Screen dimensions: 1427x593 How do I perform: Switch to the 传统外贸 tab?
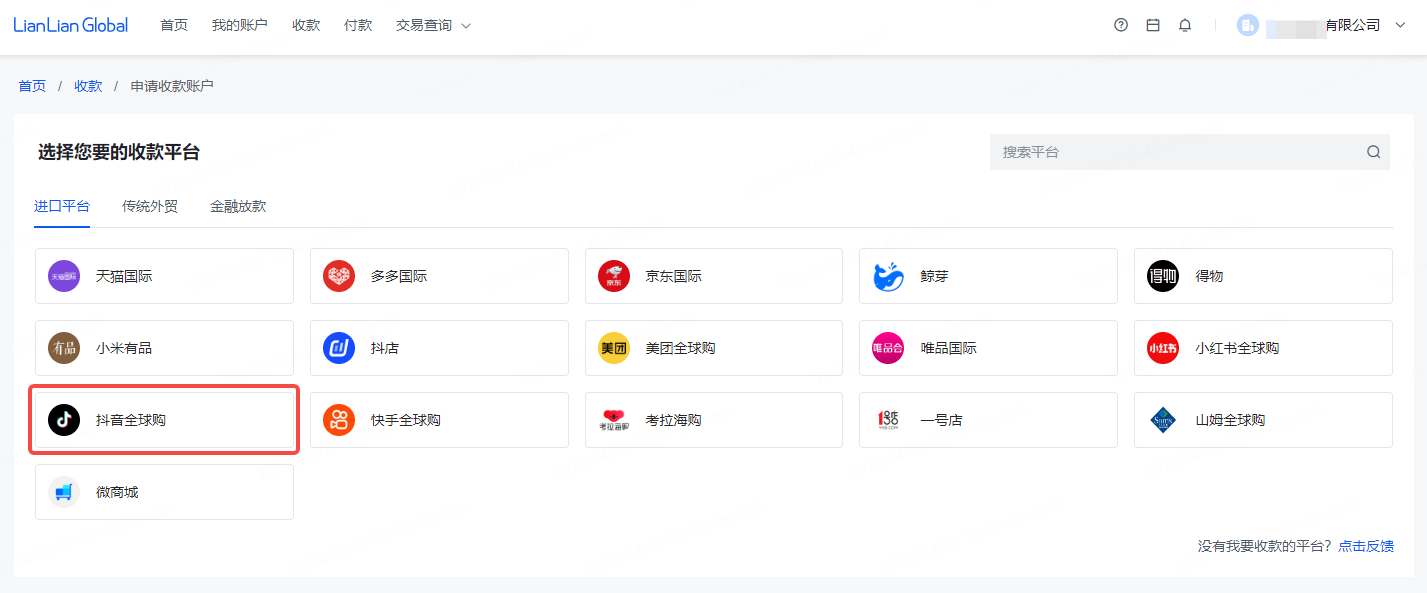(x=150, y=207)
